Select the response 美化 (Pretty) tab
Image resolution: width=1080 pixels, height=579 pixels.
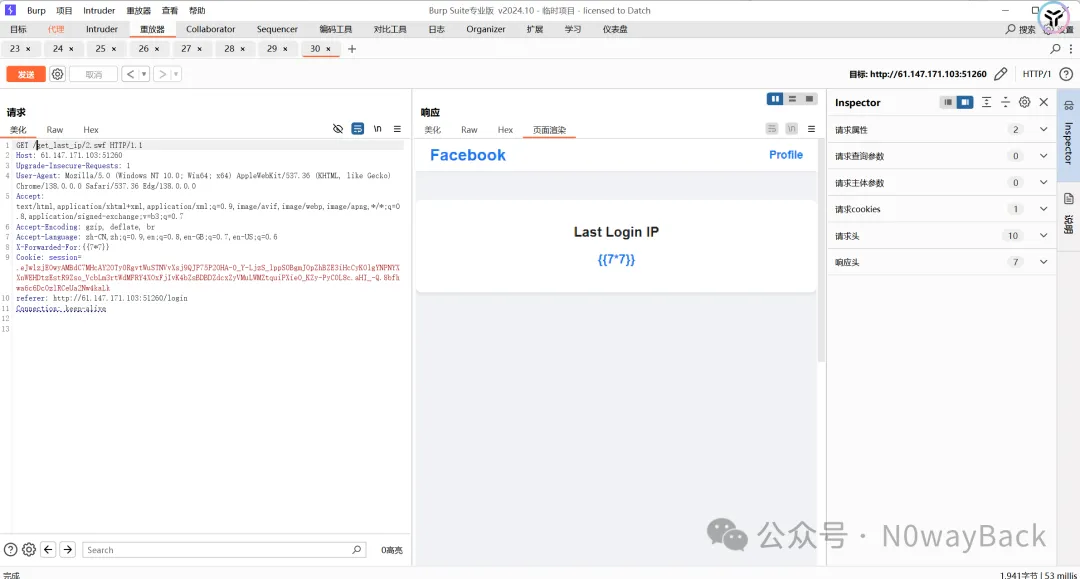click(433, 129)
